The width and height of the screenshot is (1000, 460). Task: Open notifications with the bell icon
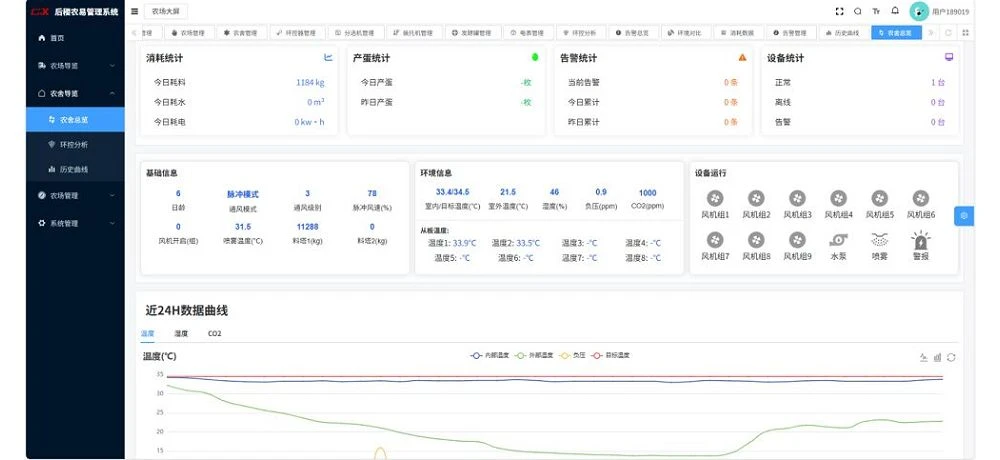pos(895,11)
